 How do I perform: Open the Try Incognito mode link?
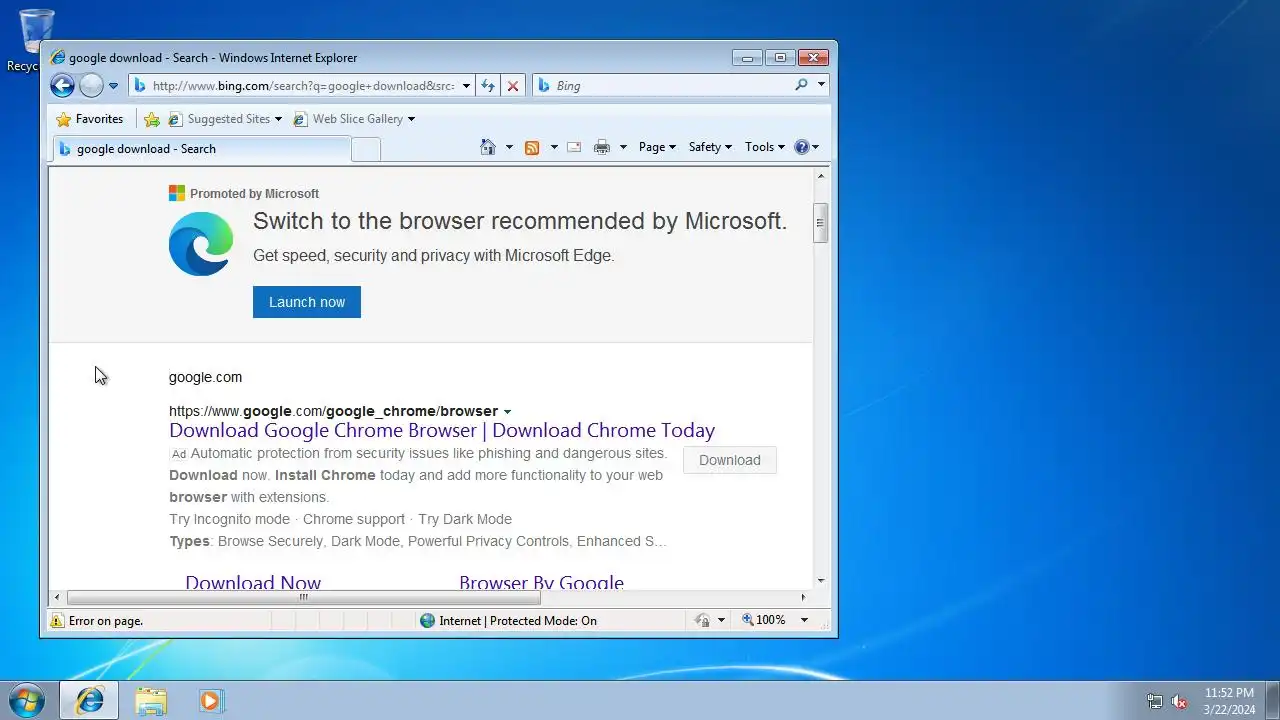point(229,519)
